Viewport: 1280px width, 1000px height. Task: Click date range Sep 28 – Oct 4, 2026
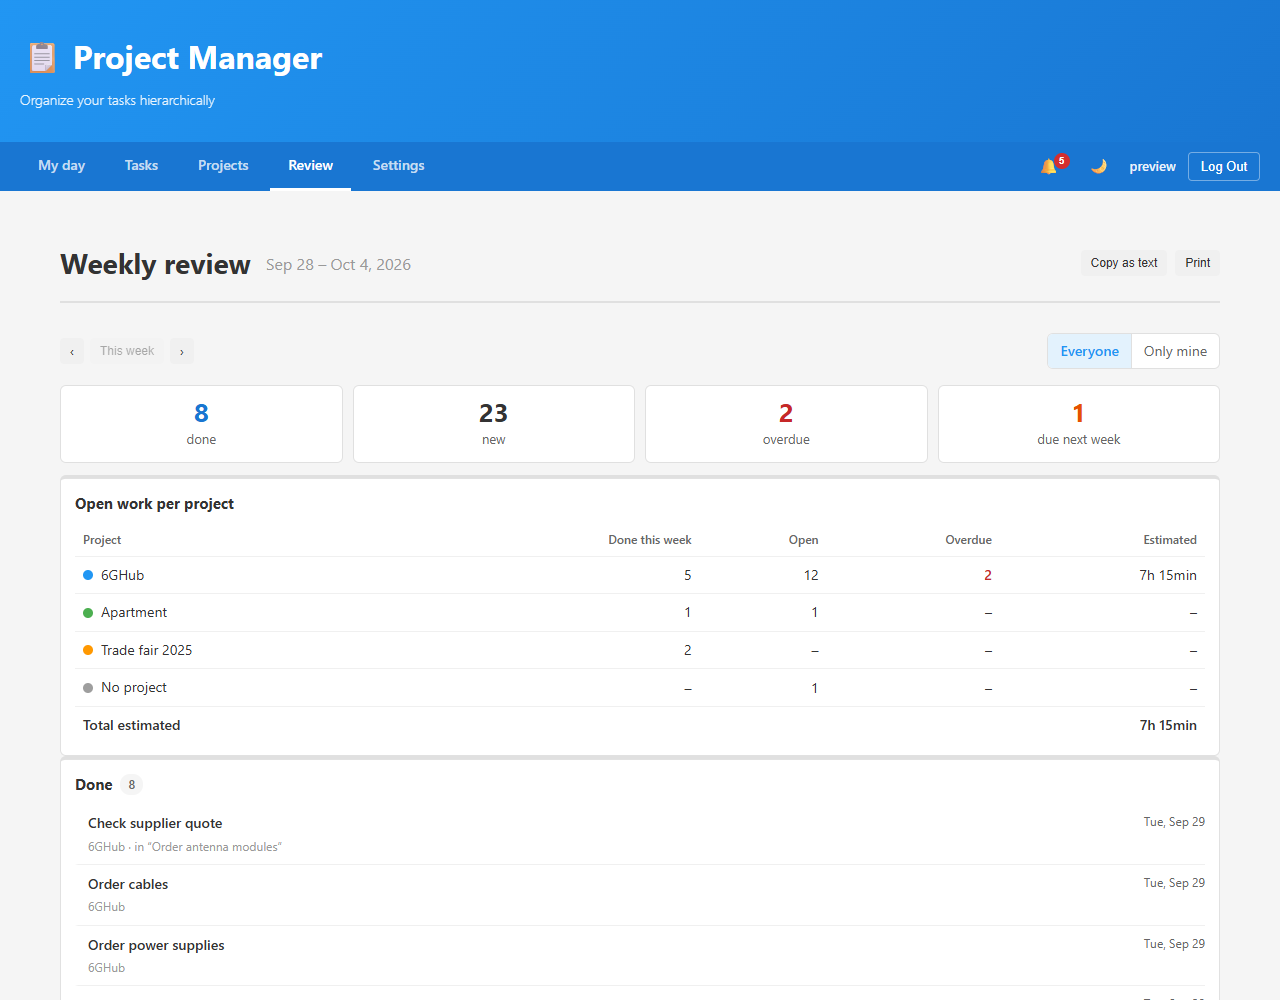[338, 265]
